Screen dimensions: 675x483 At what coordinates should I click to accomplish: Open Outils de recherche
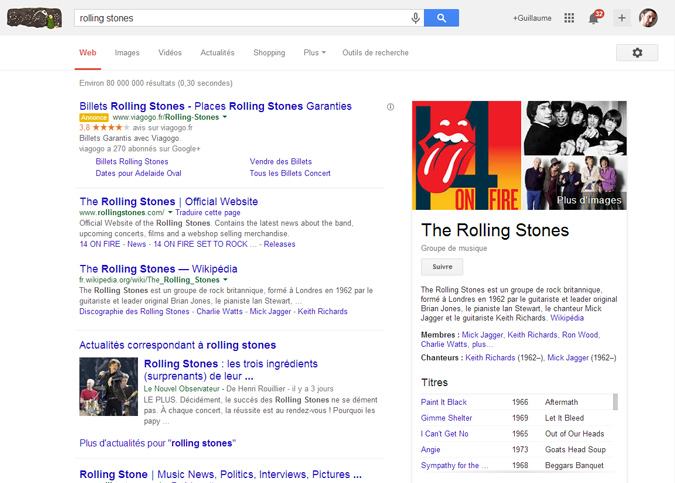375,52
